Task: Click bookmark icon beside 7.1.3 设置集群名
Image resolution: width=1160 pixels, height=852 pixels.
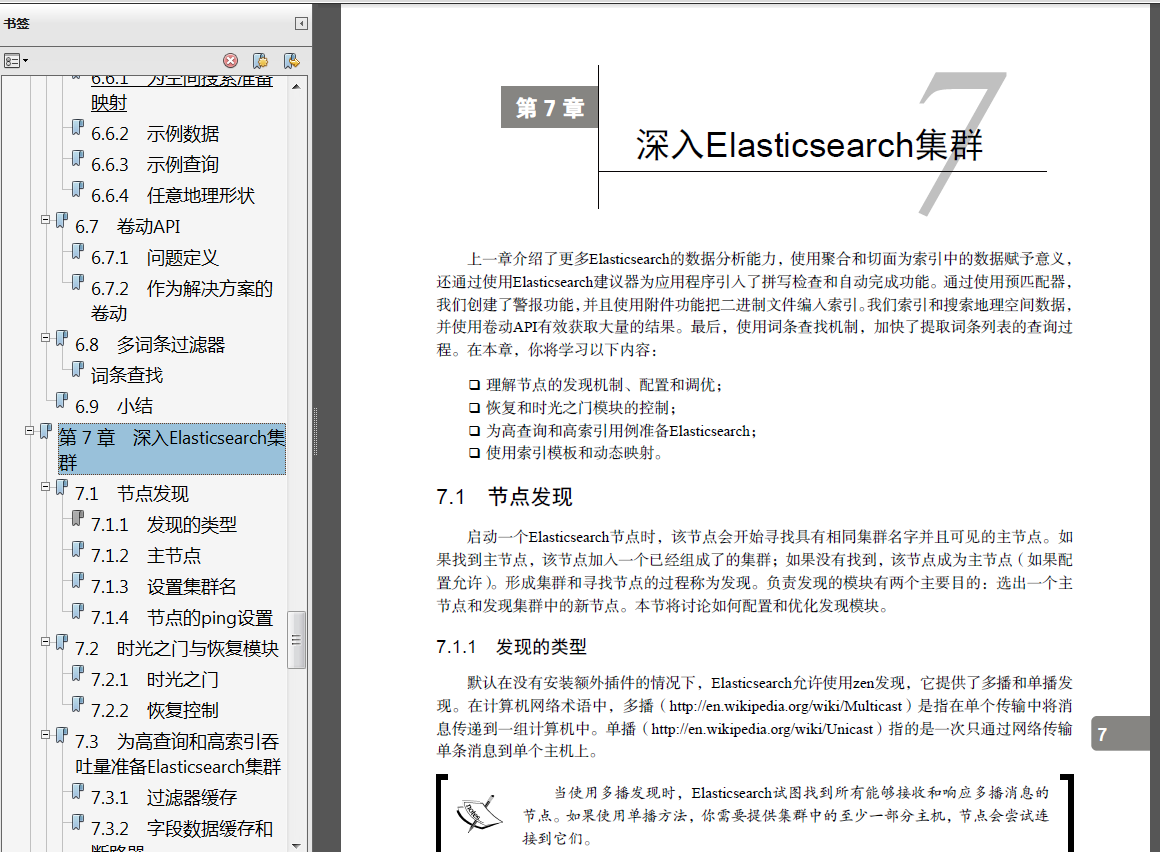Action: (78, 581)
